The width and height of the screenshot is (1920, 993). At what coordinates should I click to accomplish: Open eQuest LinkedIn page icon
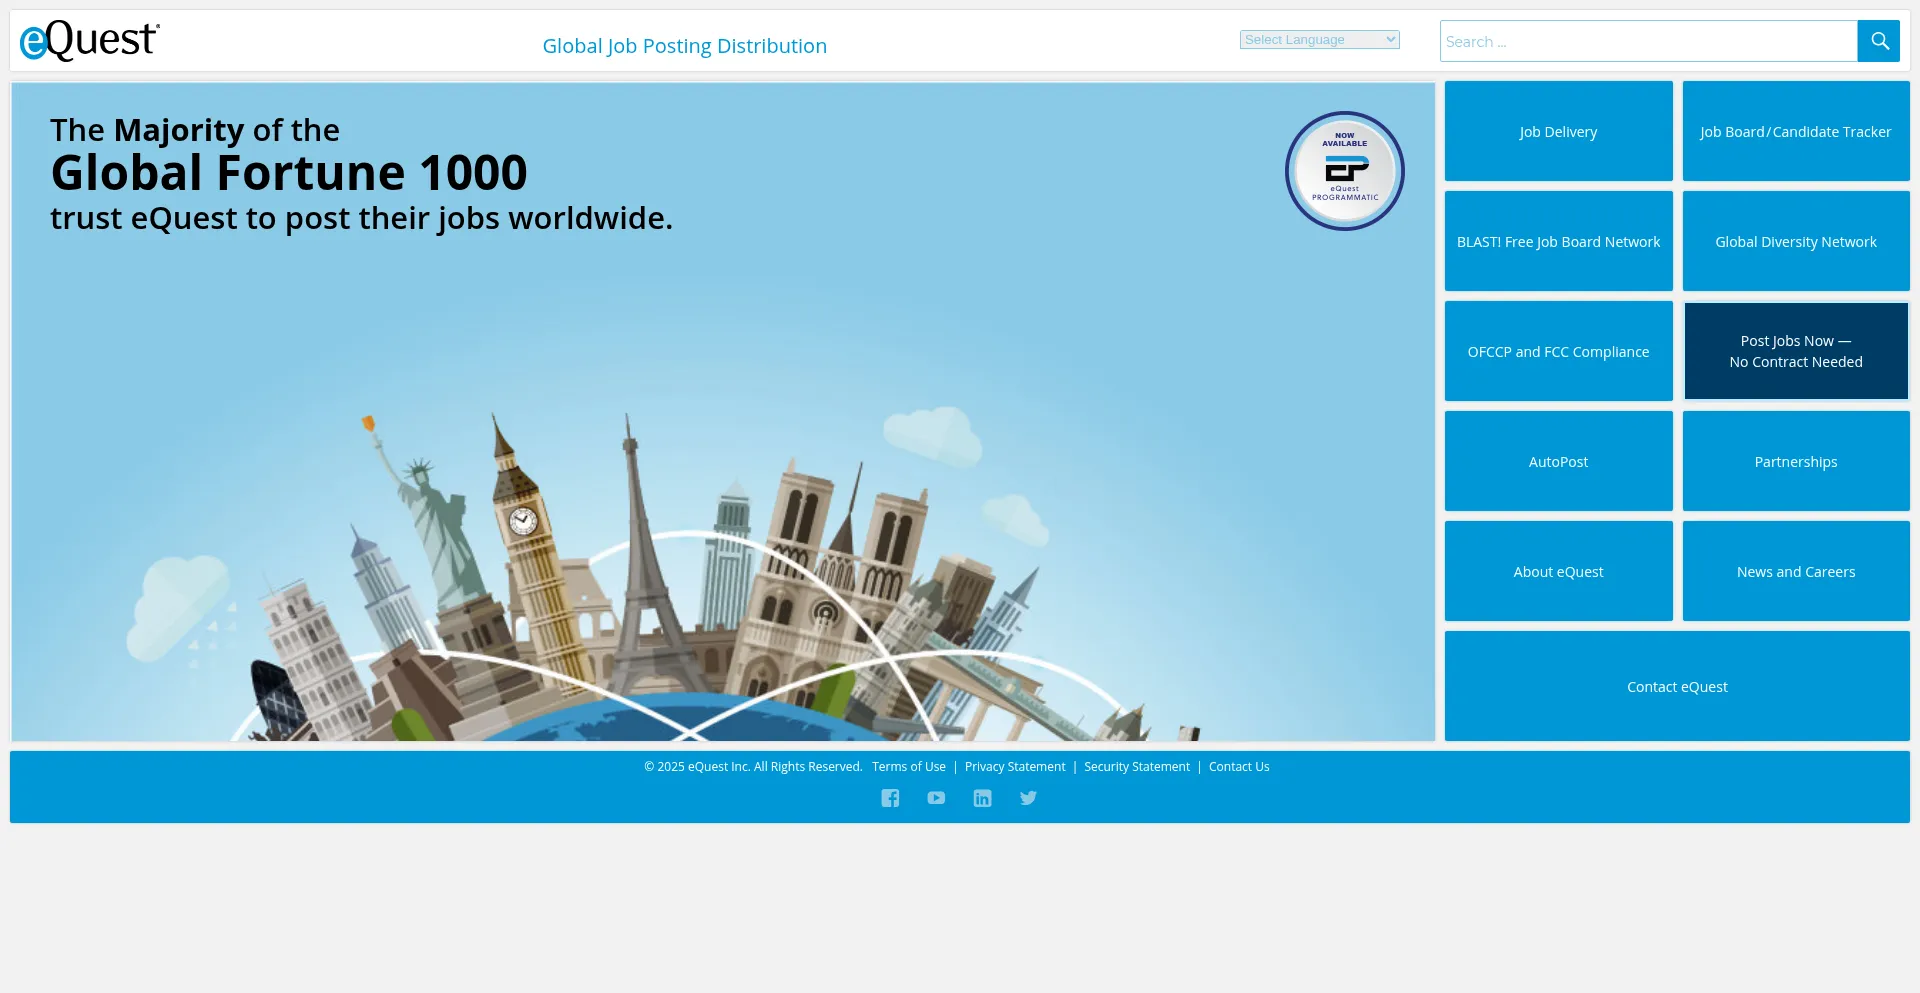(983, 798)
